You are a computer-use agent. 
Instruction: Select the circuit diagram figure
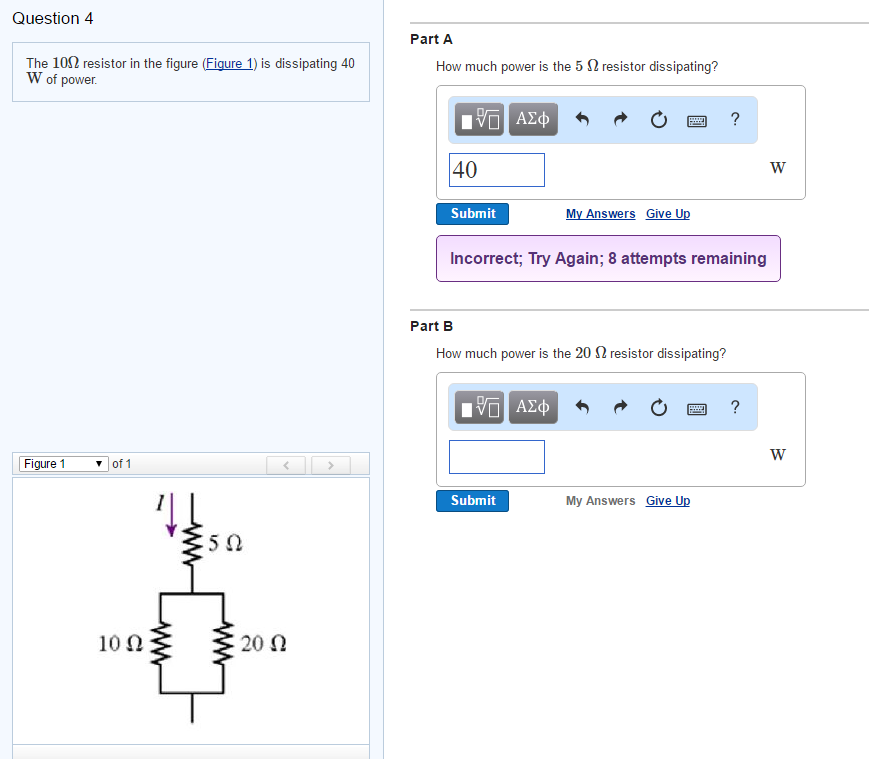point(192,608)
